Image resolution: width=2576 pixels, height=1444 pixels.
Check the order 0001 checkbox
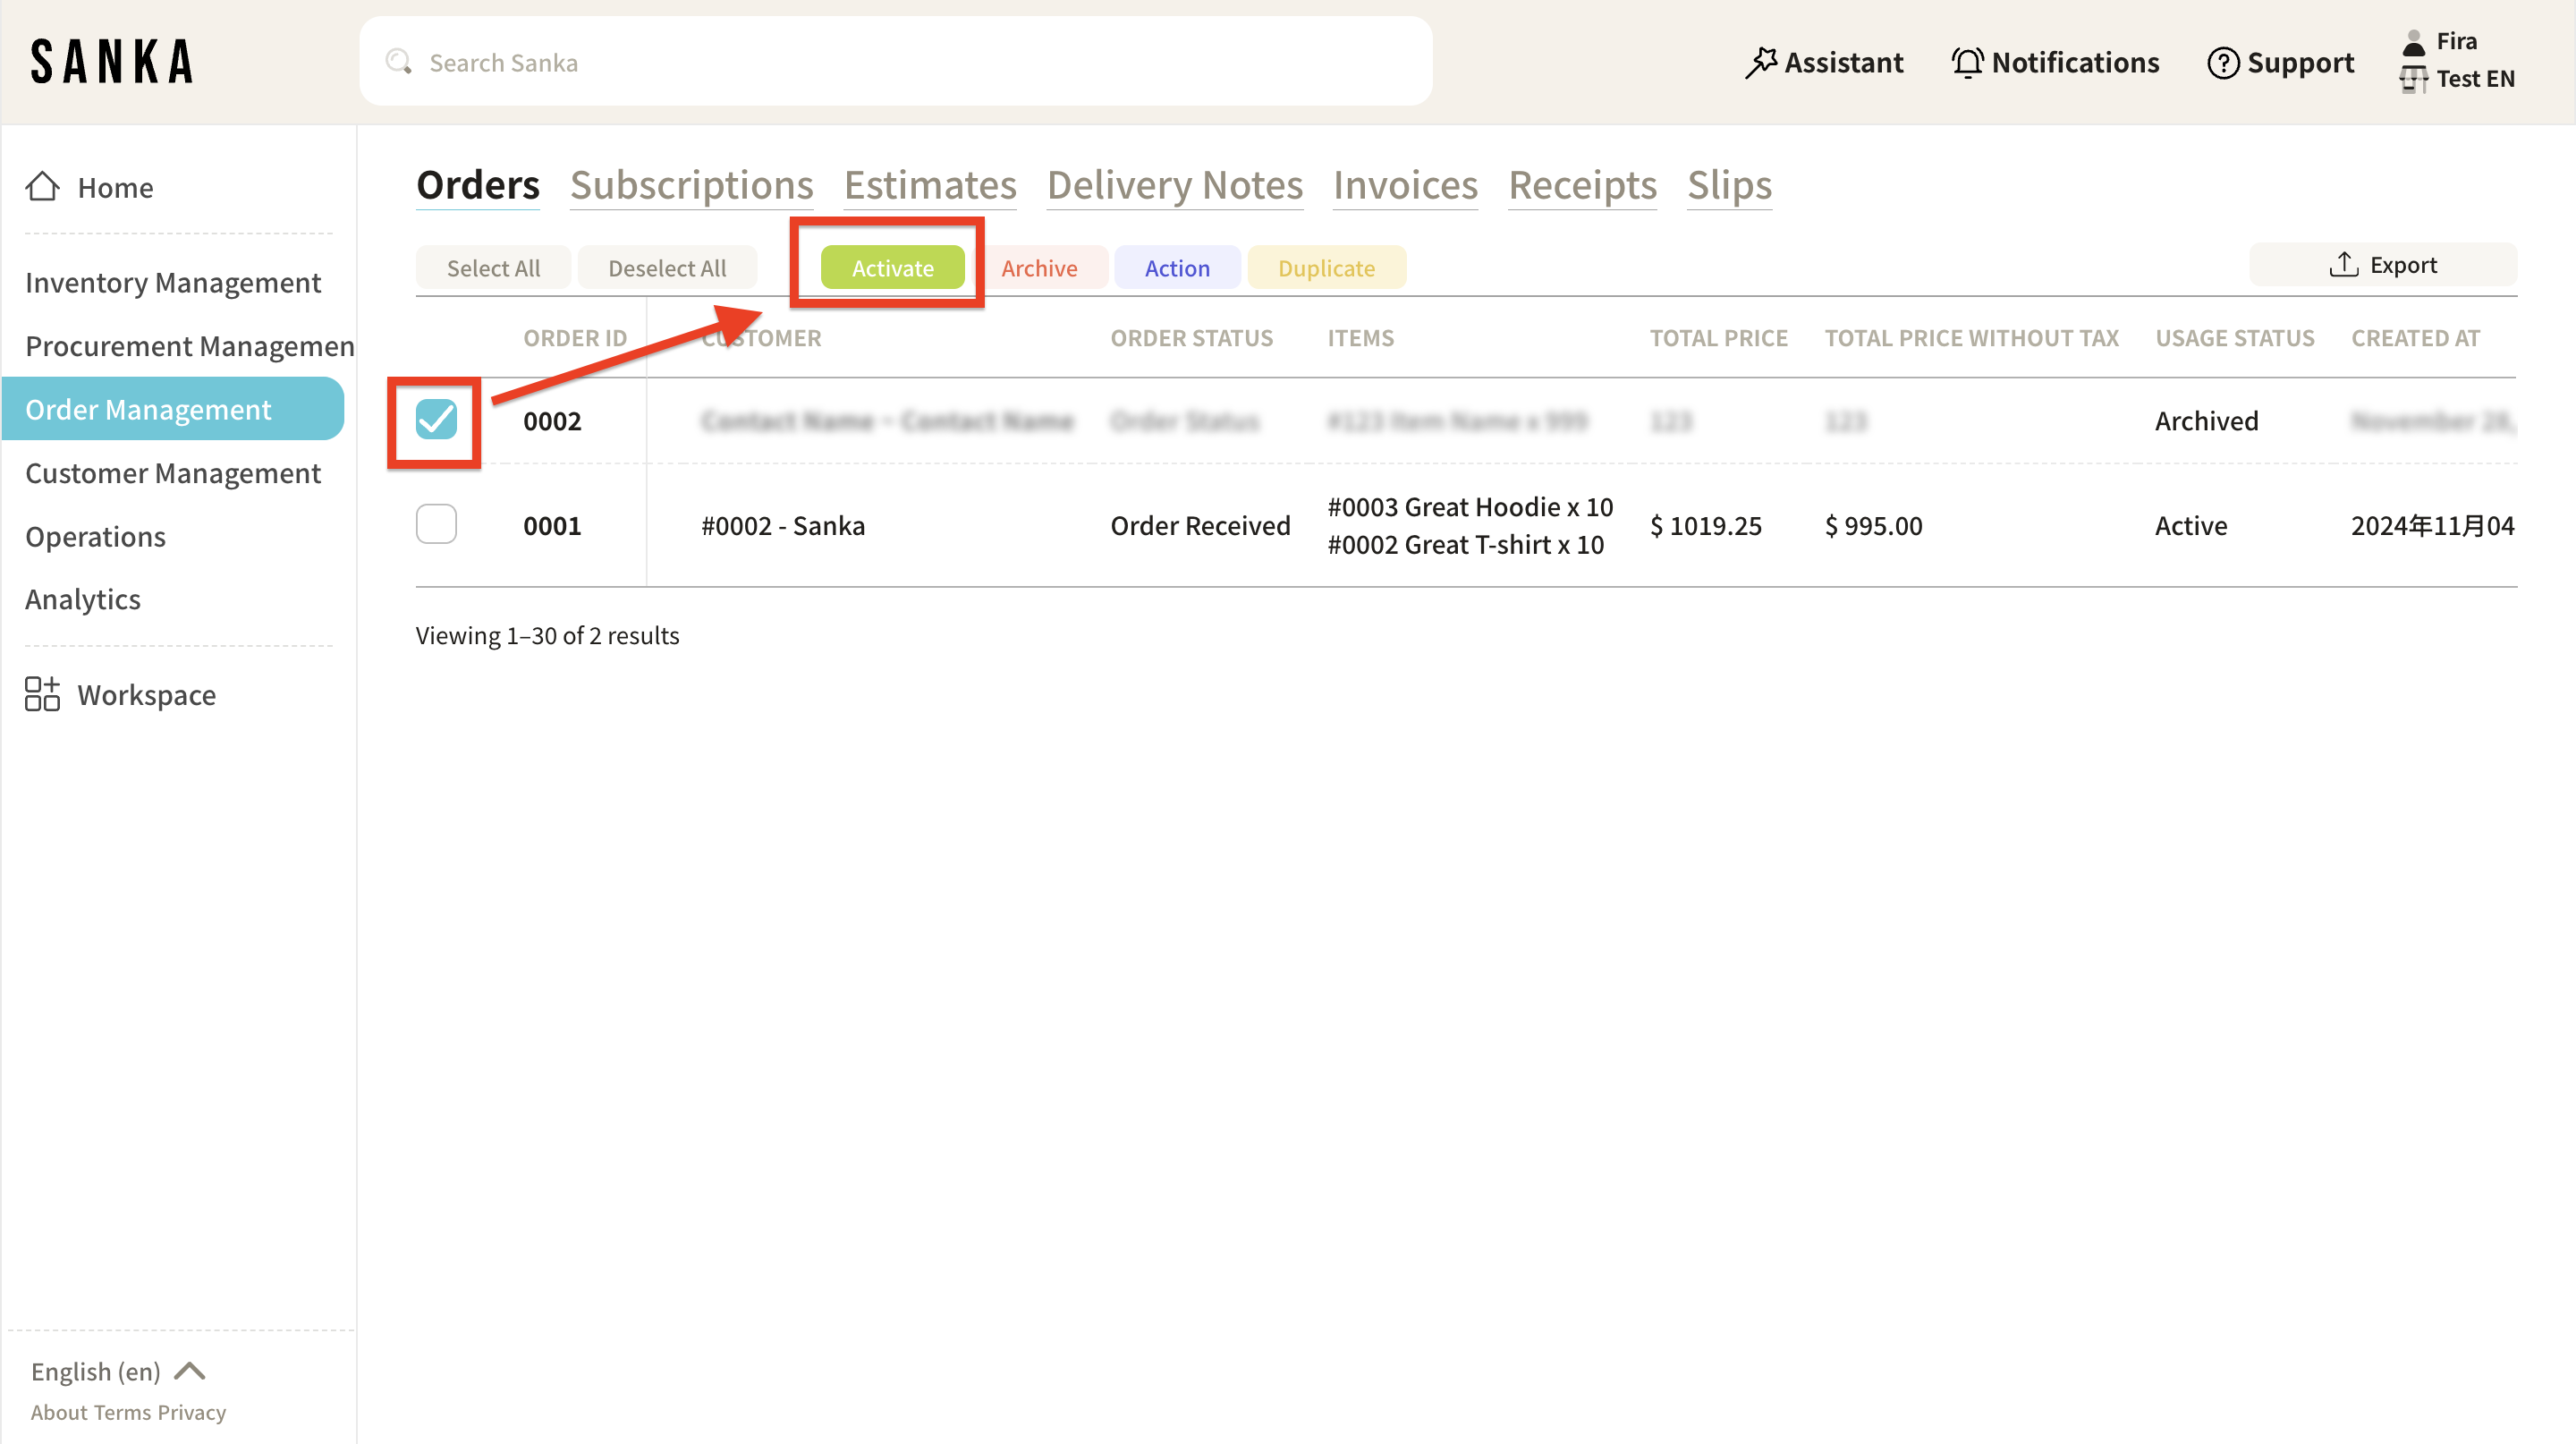coord(436,524)
